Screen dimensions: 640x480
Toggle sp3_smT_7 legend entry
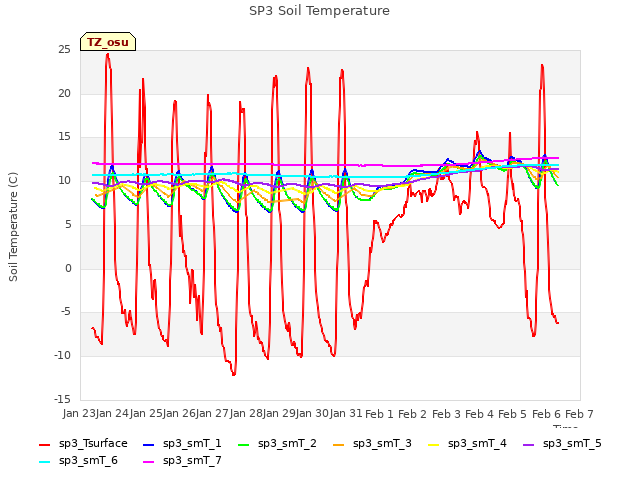click(182, 461)
